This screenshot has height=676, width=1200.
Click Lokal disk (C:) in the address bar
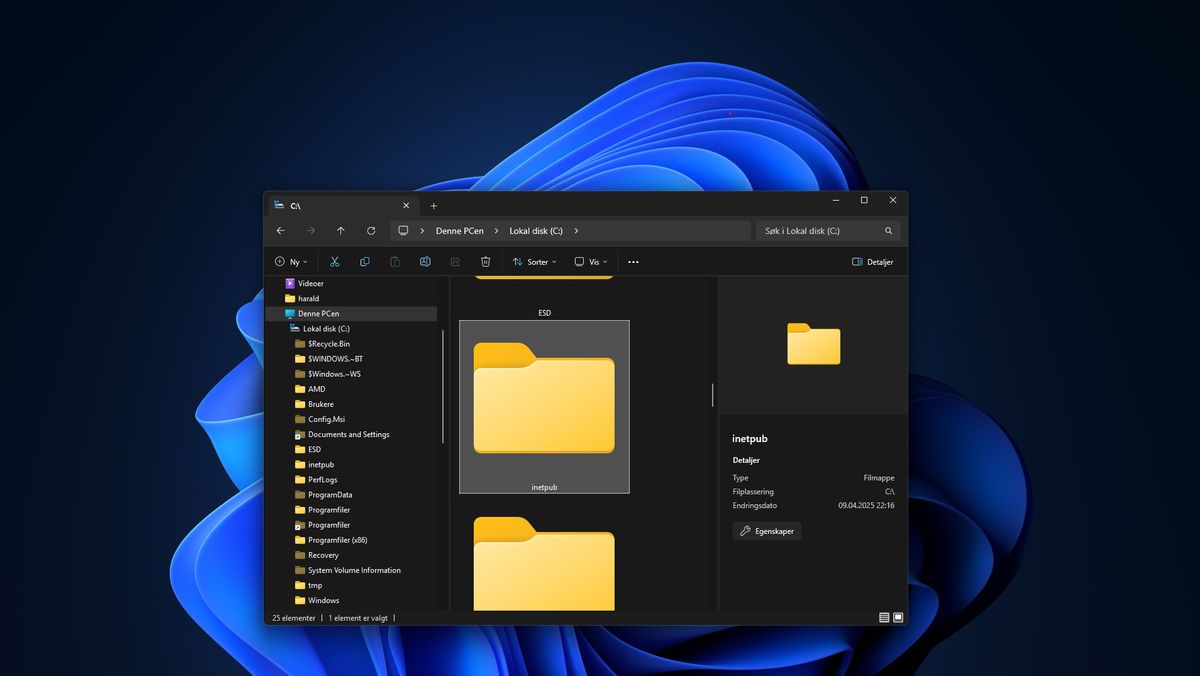coord(536,231)
